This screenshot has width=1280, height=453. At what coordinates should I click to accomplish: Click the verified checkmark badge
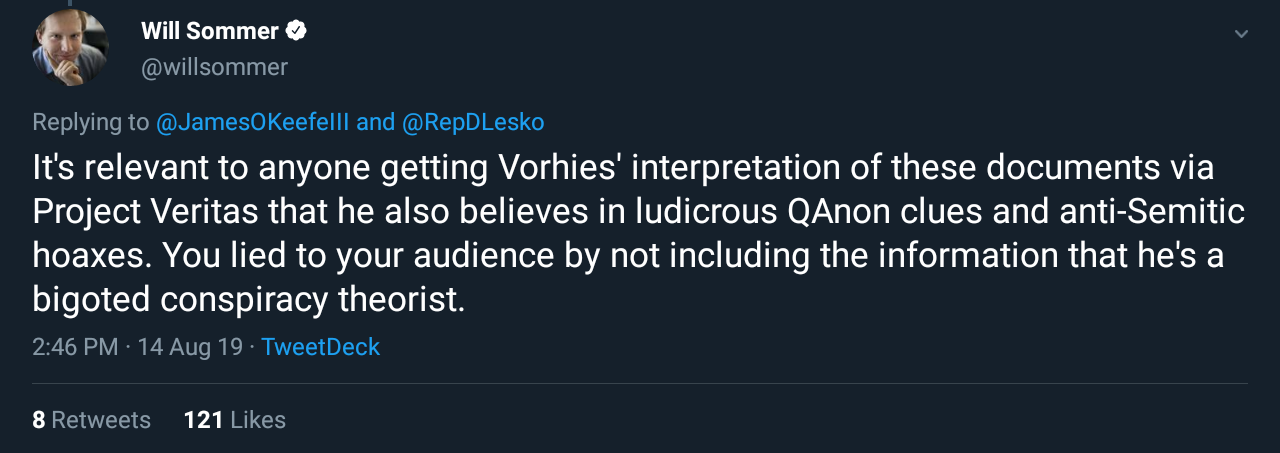tap(296, 31)
